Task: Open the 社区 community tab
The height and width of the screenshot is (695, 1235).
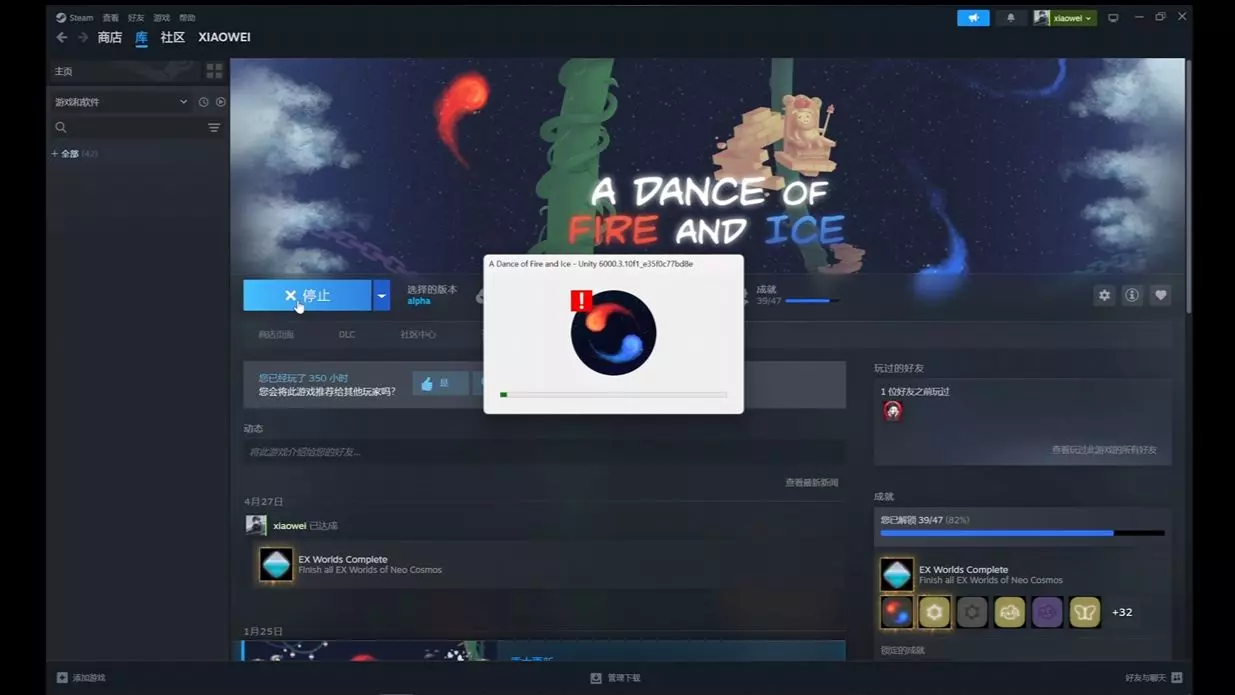Action: point(173,37)
